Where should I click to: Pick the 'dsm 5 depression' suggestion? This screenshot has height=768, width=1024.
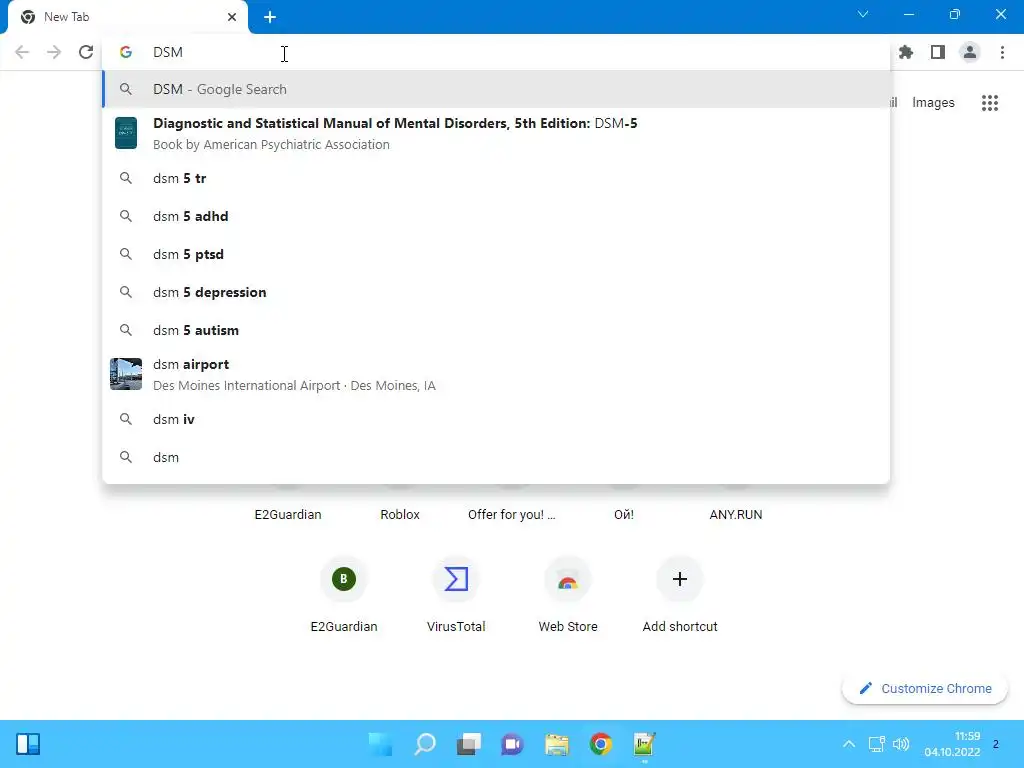pyautogui.click(x=496, y=292)
